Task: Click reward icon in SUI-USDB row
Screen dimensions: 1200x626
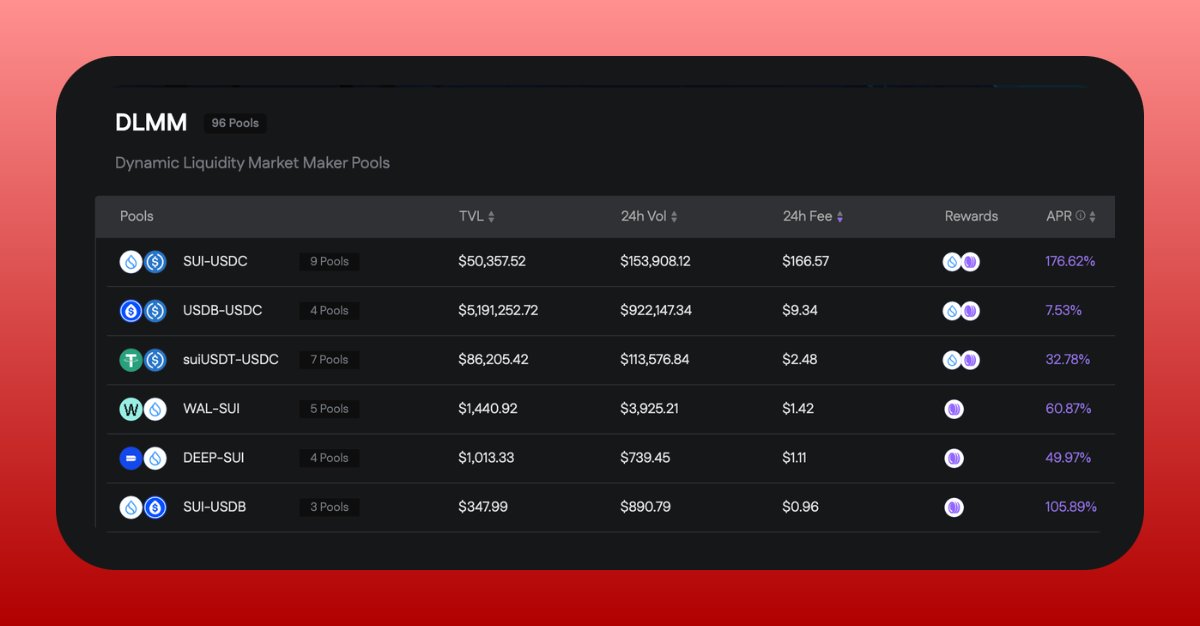Action: (x=954, y=507)
